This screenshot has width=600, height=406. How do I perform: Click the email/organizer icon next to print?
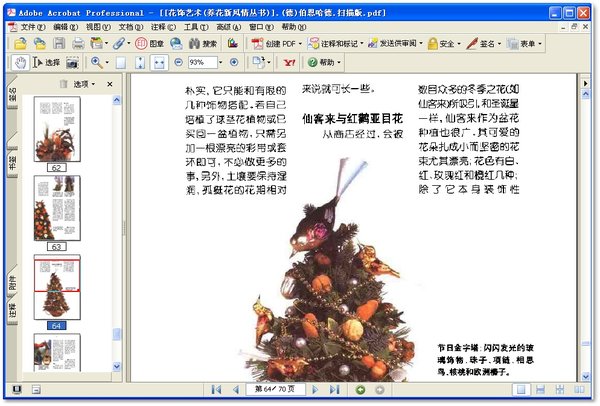point(97,44)
